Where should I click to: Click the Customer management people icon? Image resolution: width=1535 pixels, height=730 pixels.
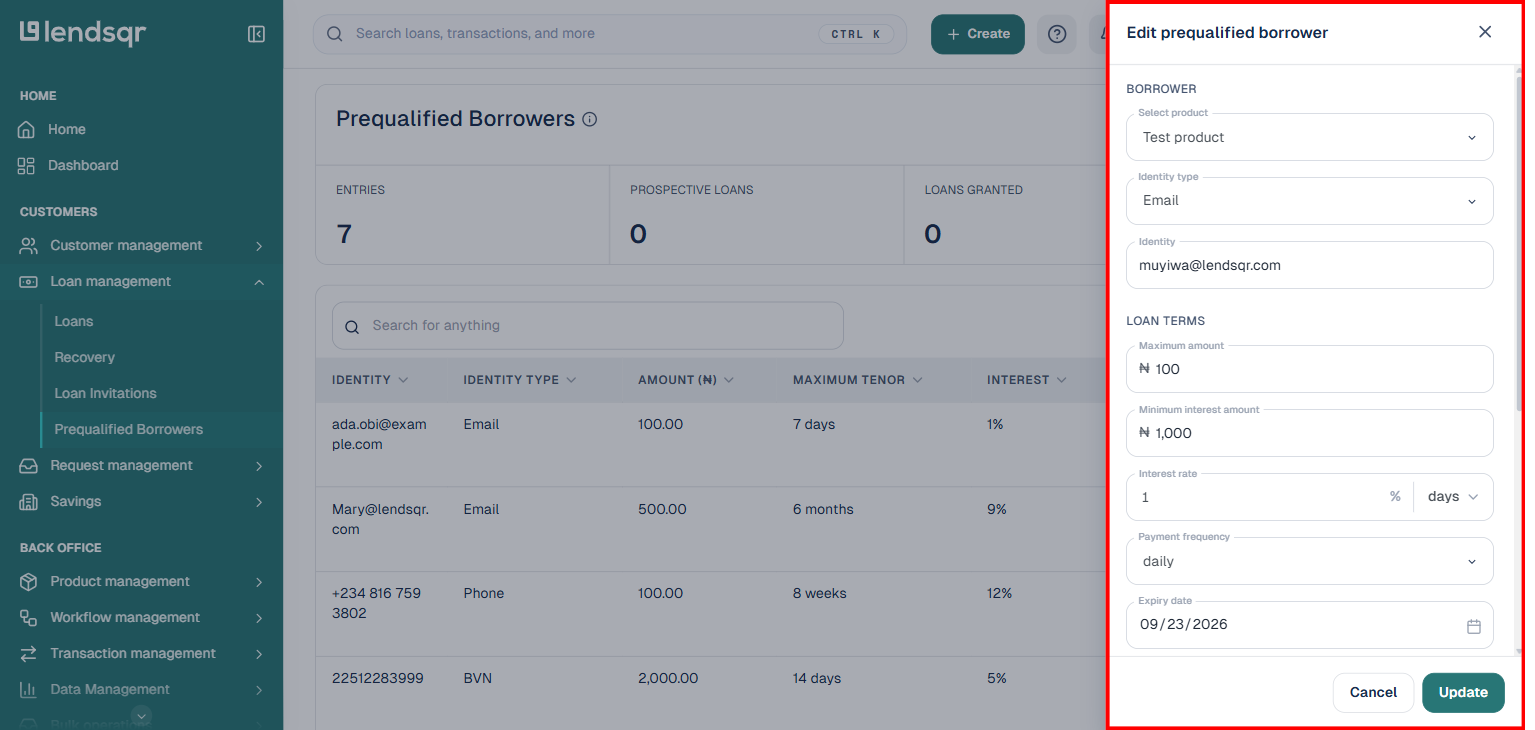[x=29, y=246]
